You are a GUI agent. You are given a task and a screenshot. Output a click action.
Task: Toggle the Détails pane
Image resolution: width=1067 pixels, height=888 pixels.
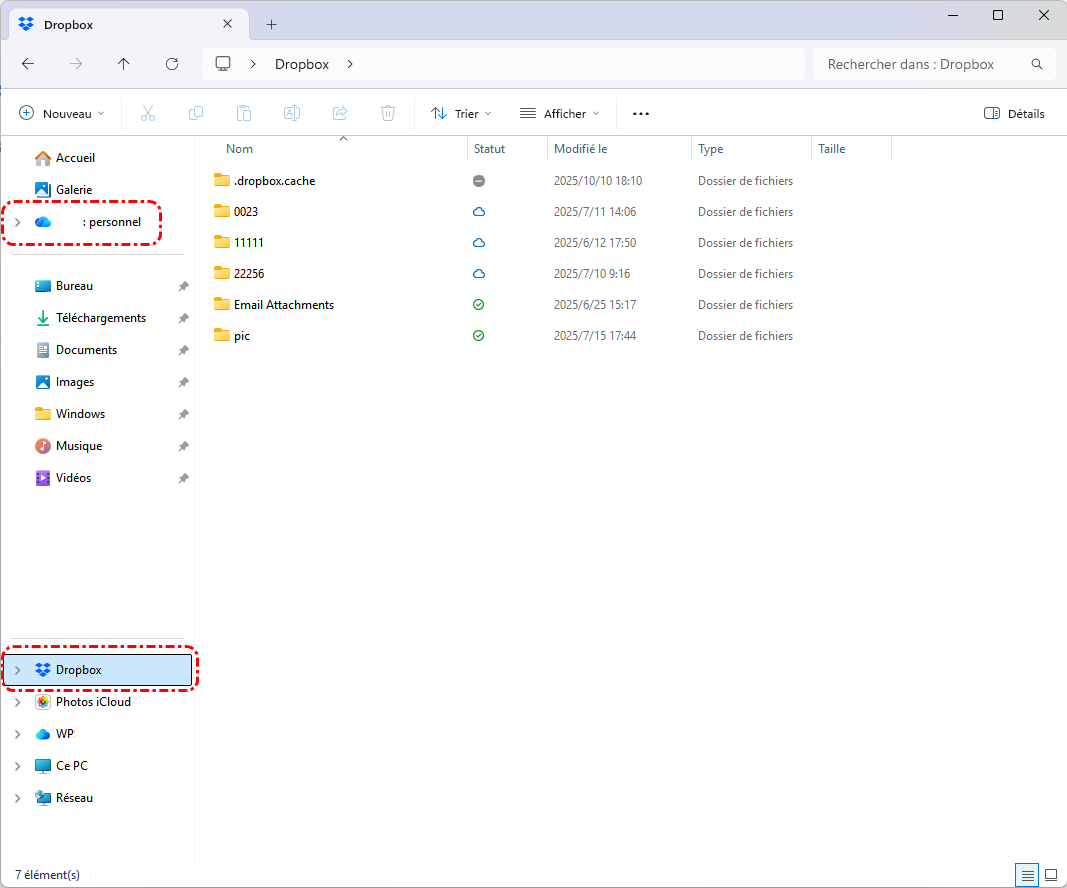1014,113
